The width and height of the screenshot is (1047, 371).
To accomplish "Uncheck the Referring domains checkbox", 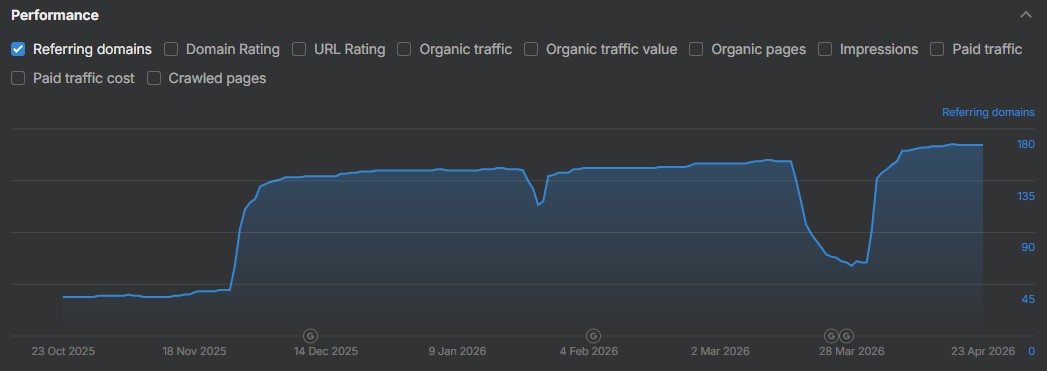I will pyautogui.click(x=18, y=49).
